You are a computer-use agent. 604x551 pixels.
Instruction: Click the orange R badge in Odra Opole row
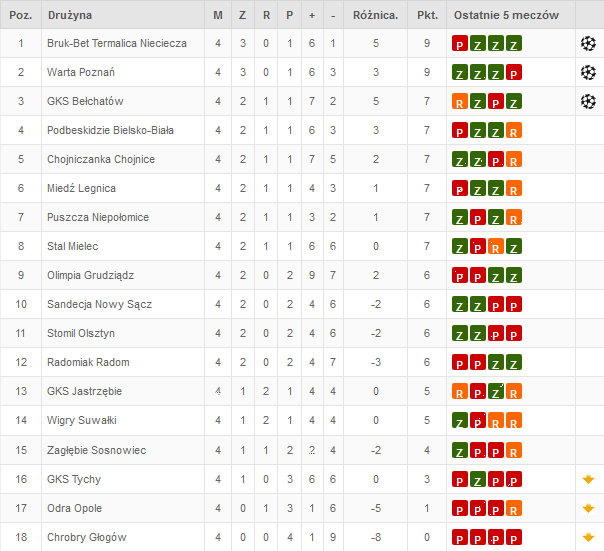pyautogui.click(x=514, y=508)
